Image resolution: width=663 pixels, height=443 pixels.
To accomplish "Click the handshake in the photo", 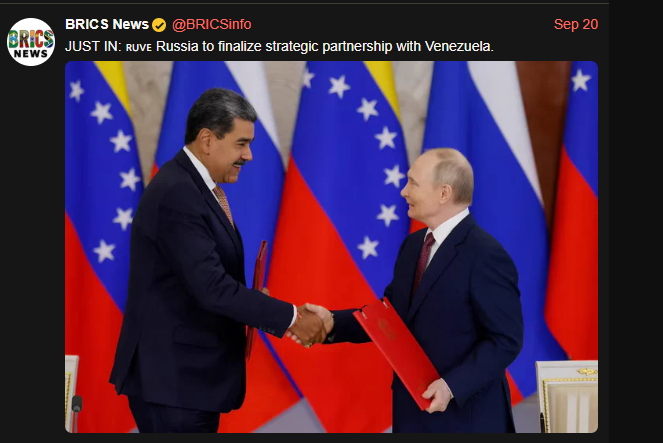I will tap(312, 324).
